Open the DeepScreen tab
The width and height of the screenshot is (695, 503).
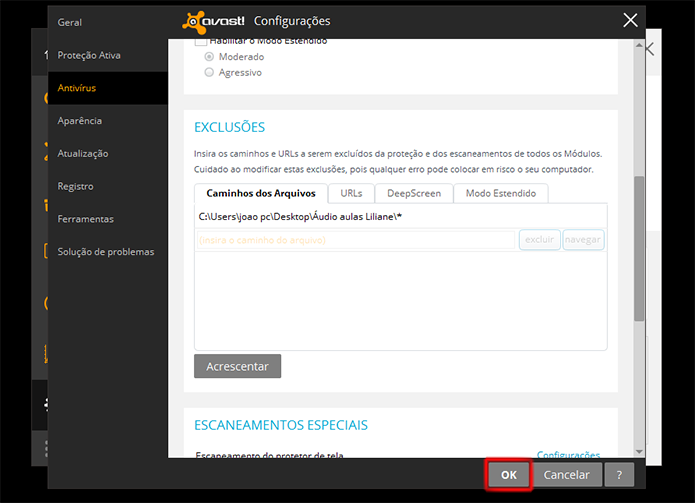click(x=414, y=193)
